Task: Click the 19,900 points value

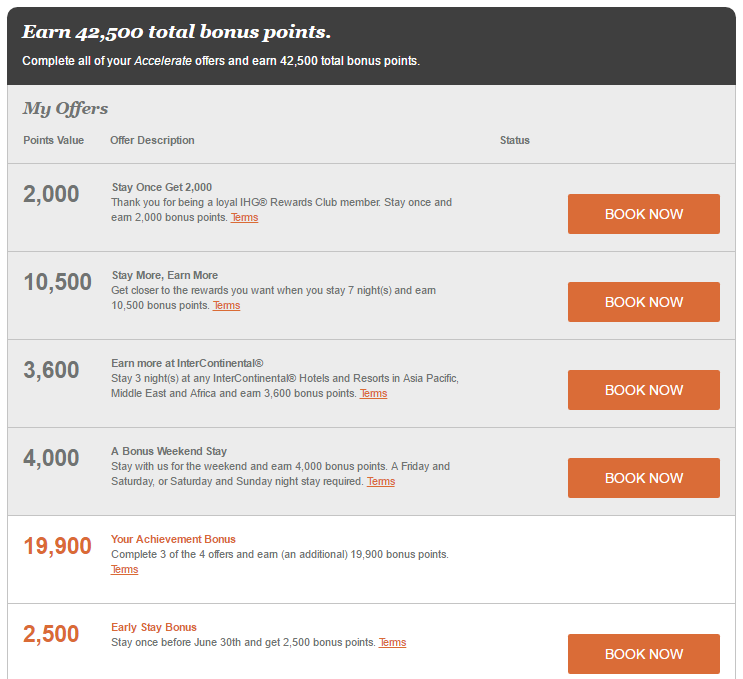Action: click(57, 546)
